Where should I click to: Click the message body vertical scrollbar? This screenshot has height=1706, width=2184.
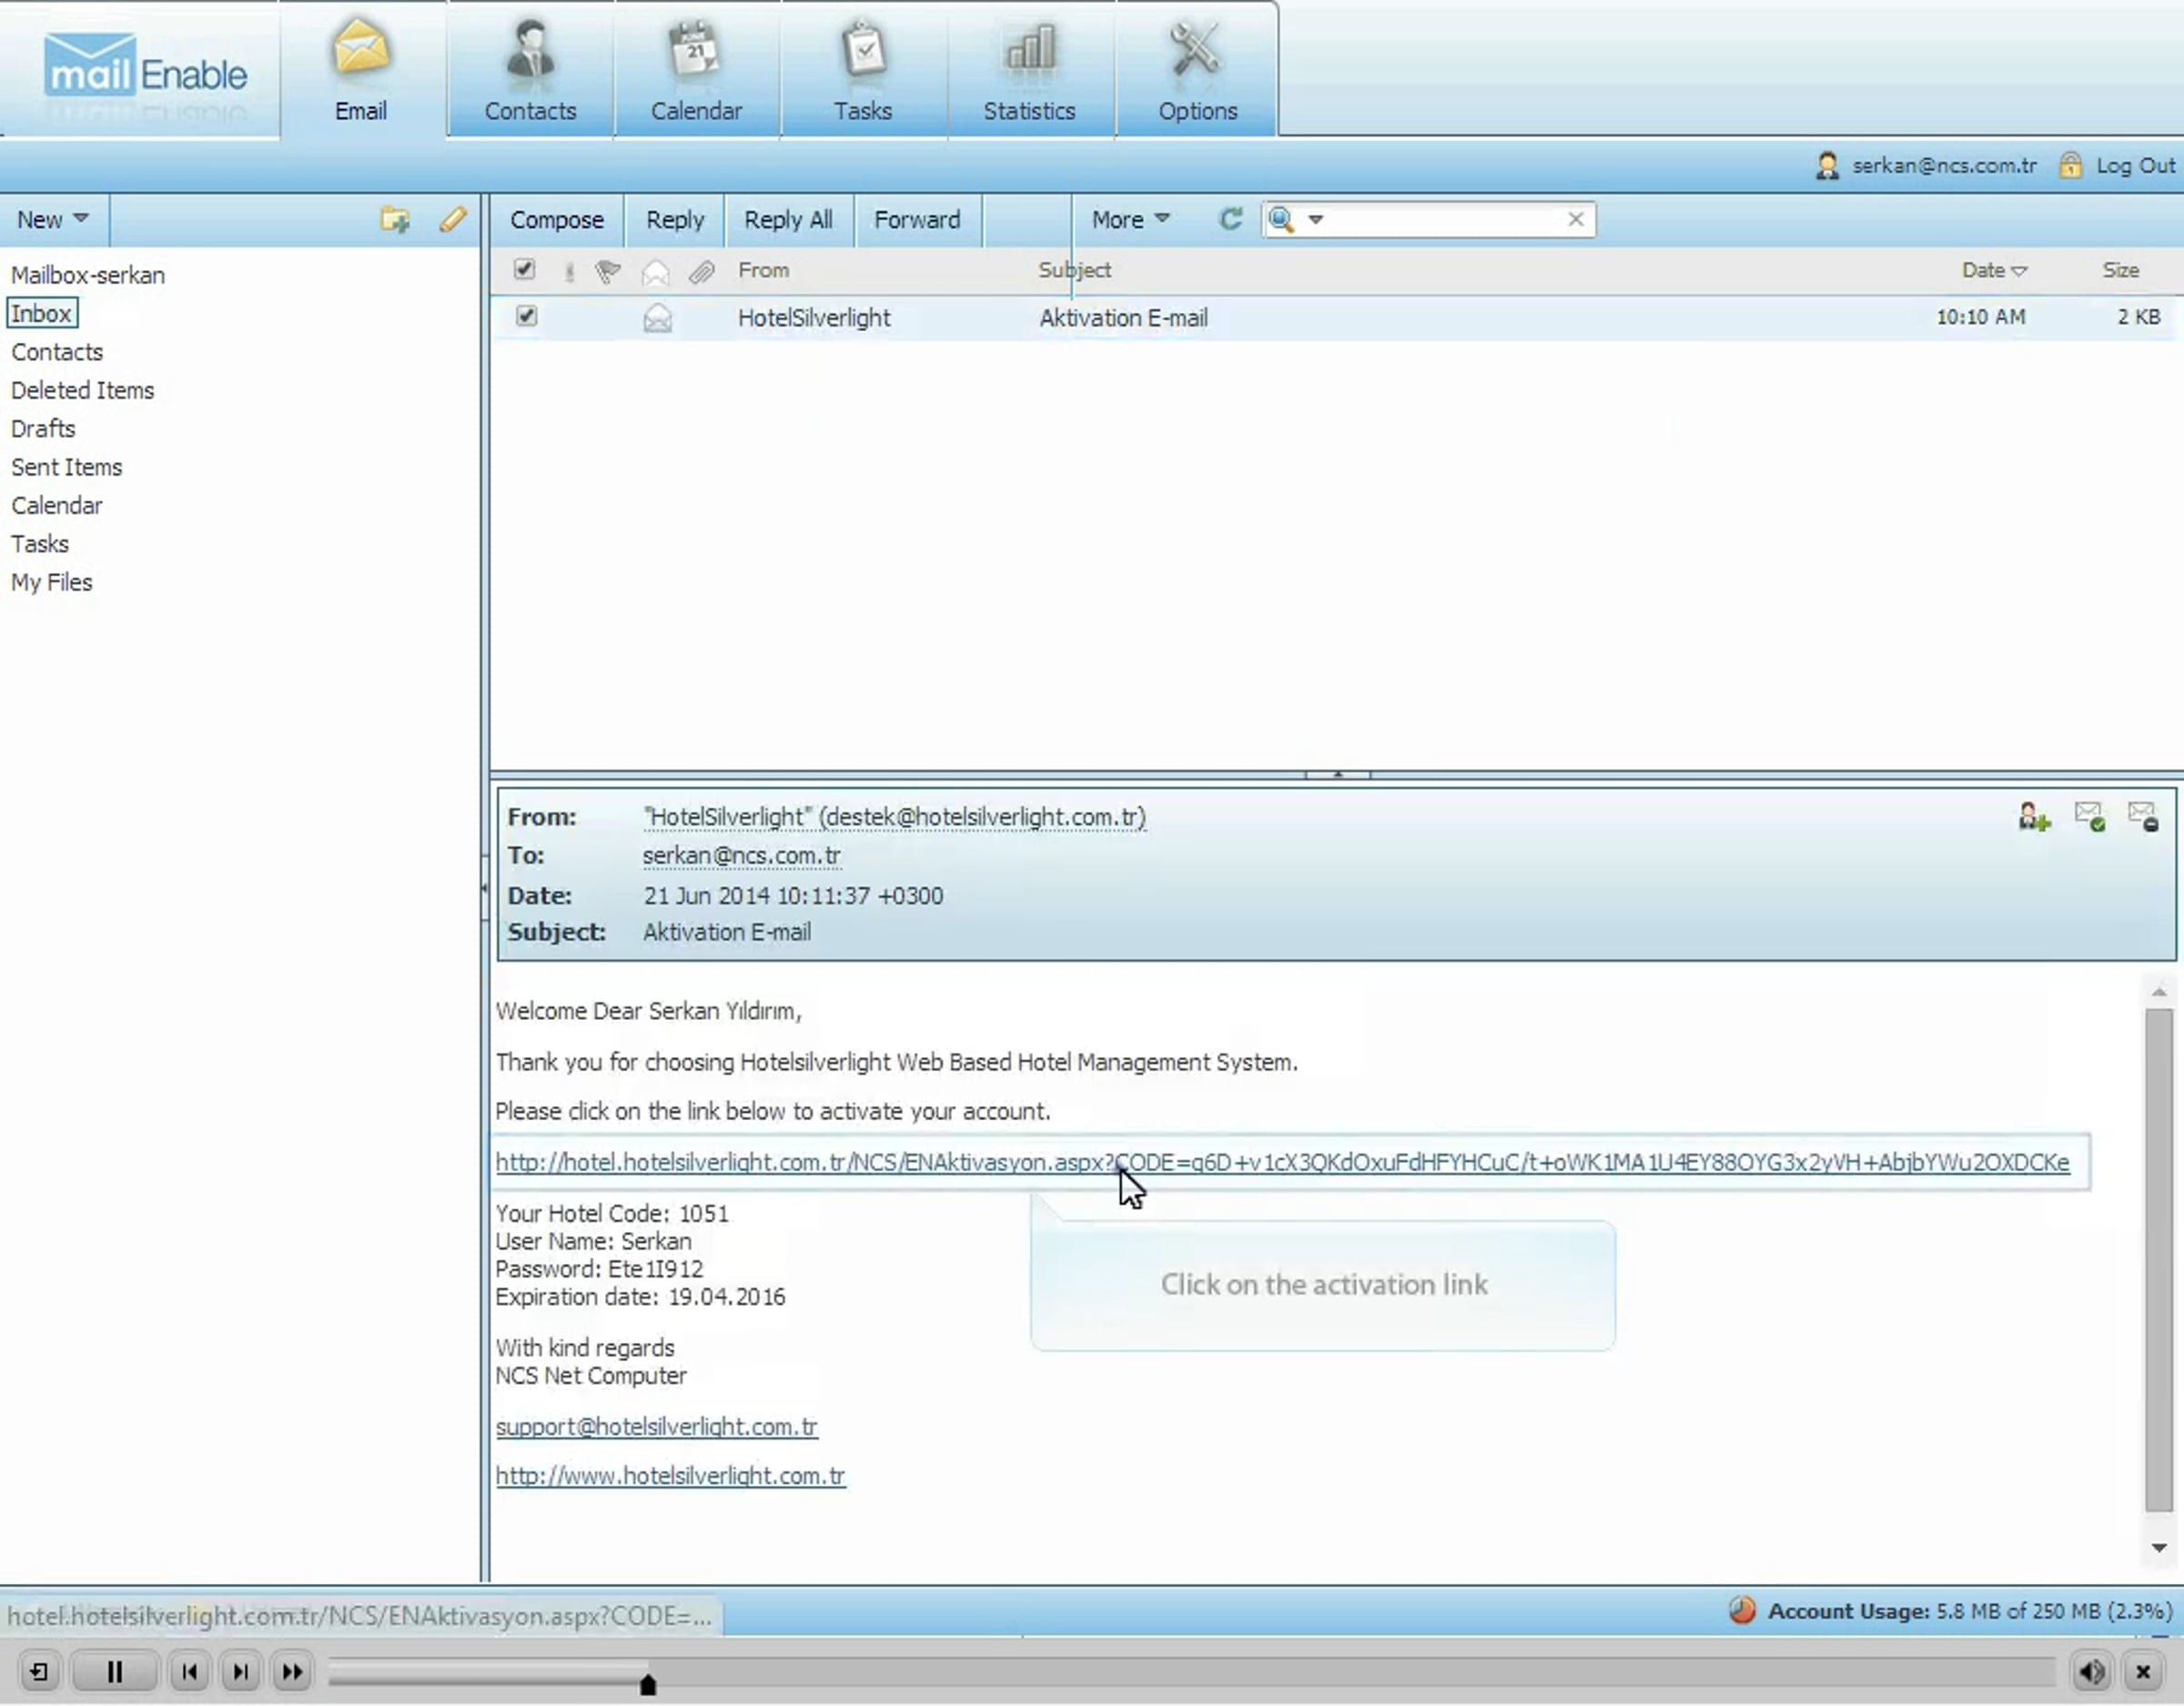(2158, 1261)
